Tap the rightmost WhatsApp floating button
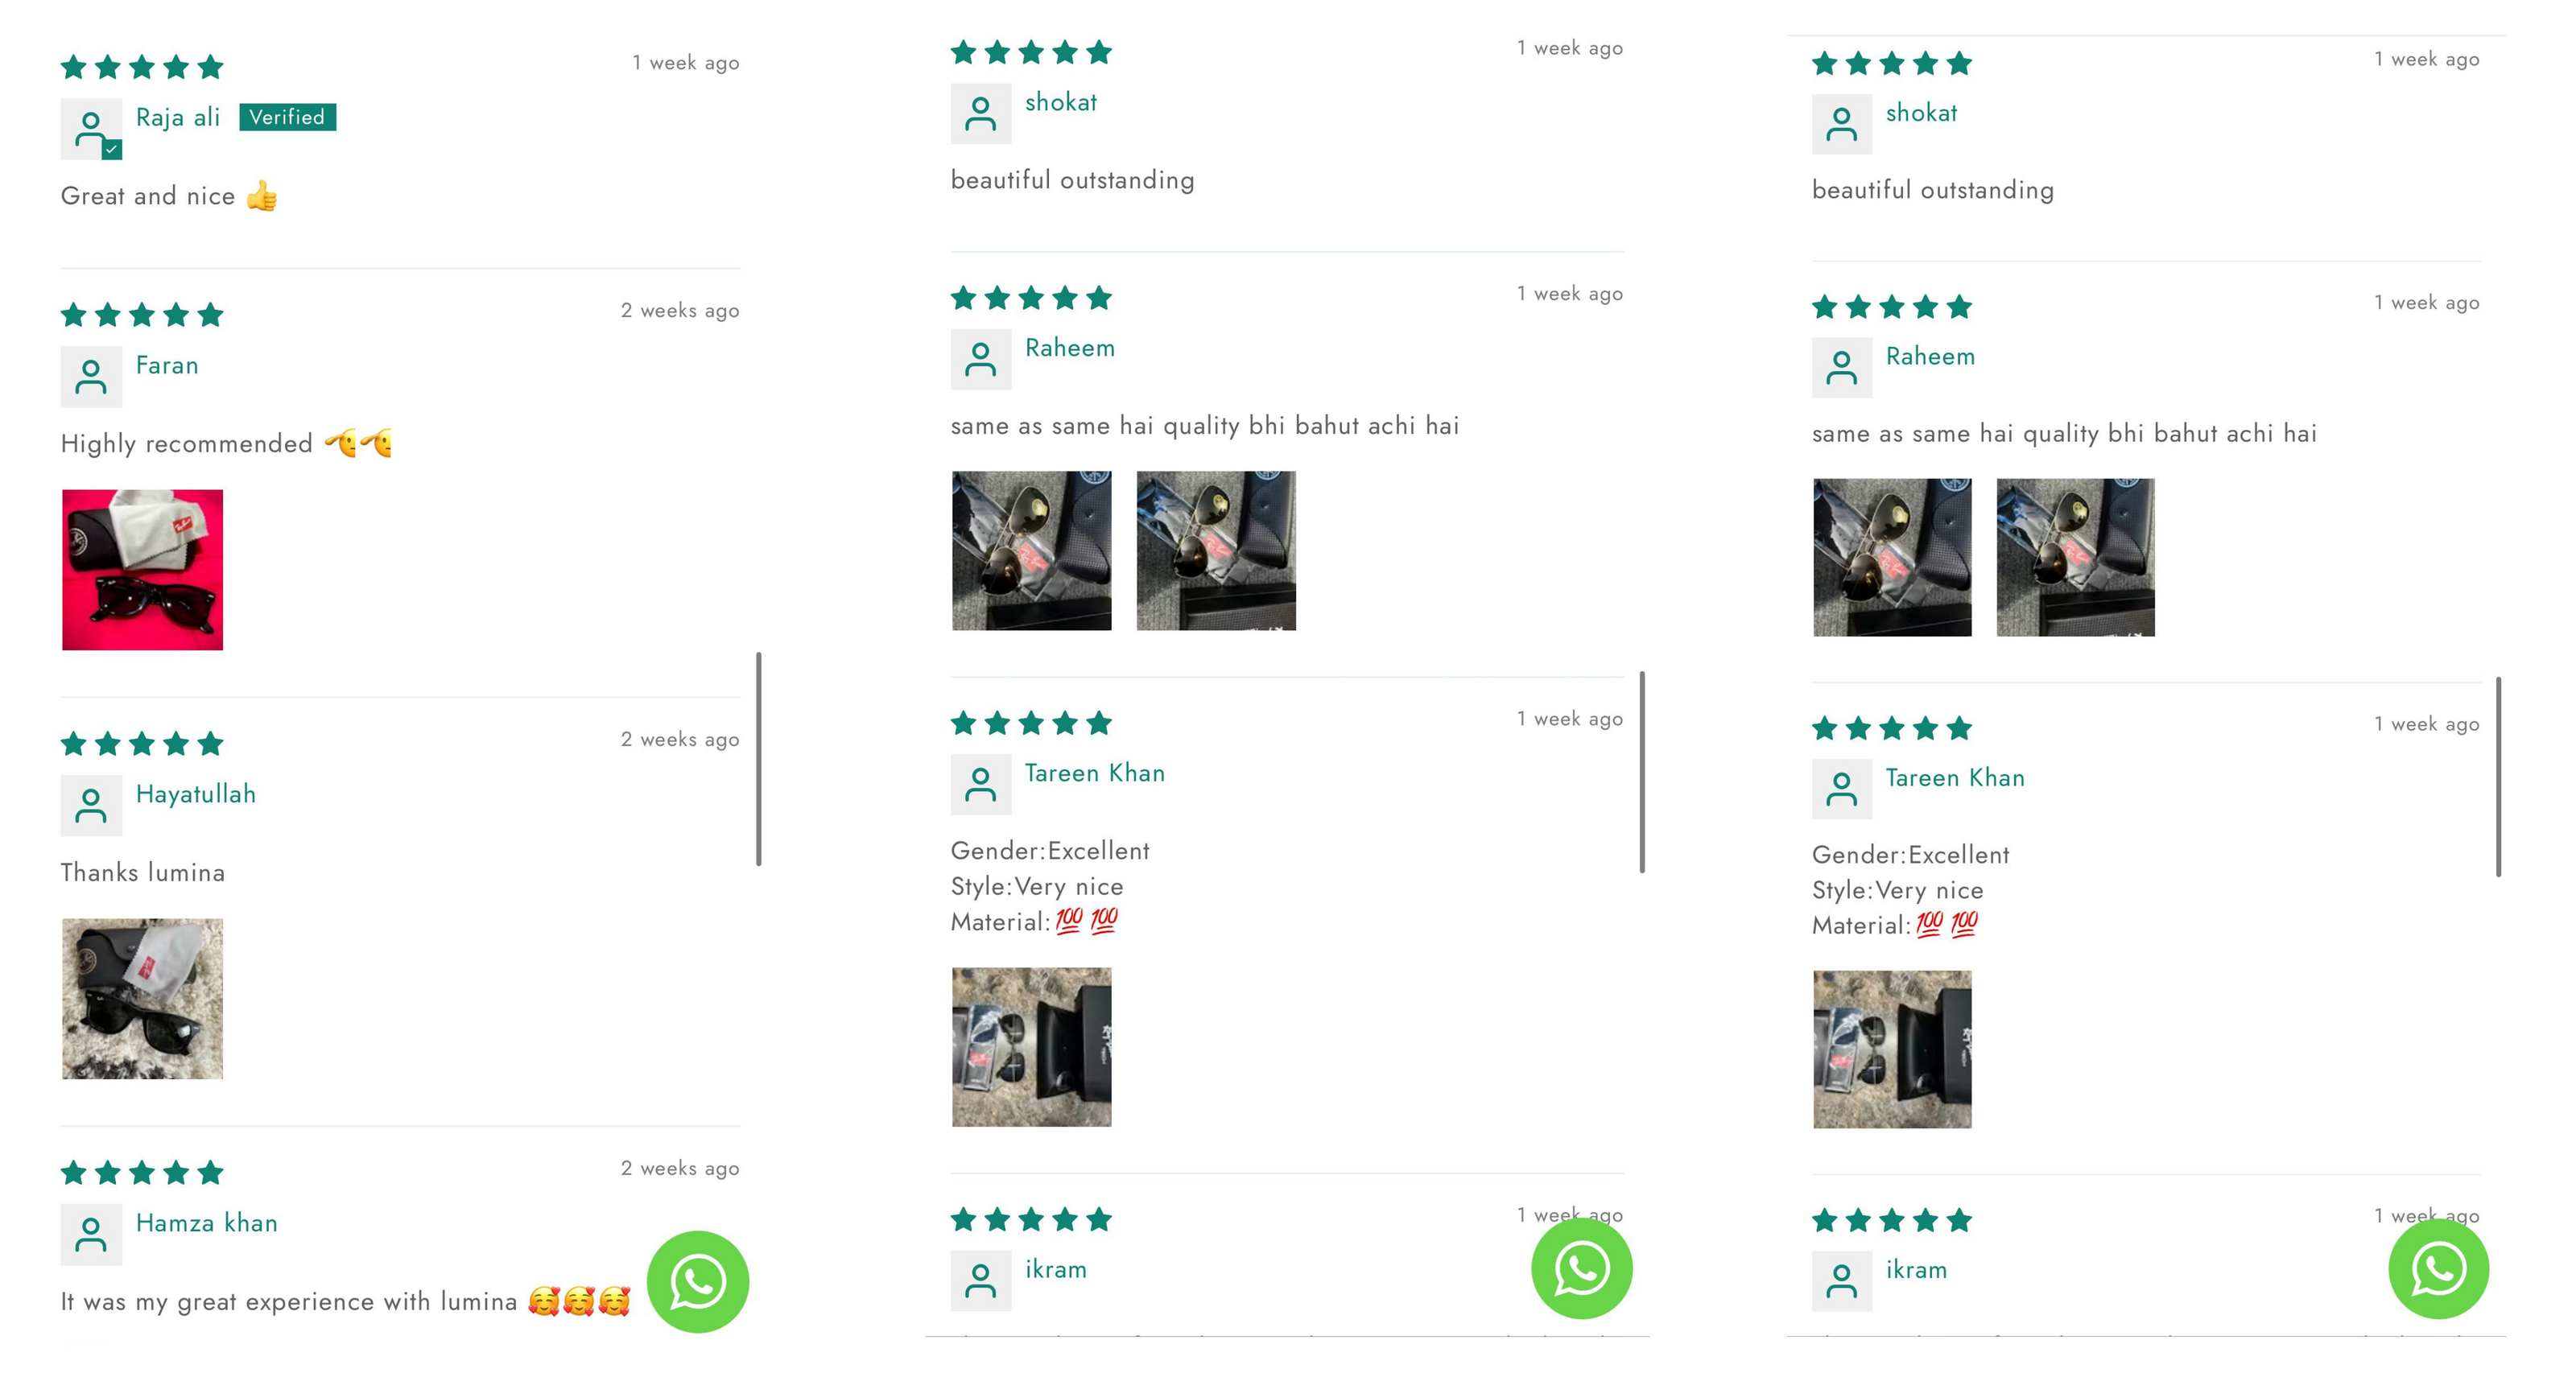Image resolution: width=2576 pixels, height=1373 pixels. pos(2438,1268)
